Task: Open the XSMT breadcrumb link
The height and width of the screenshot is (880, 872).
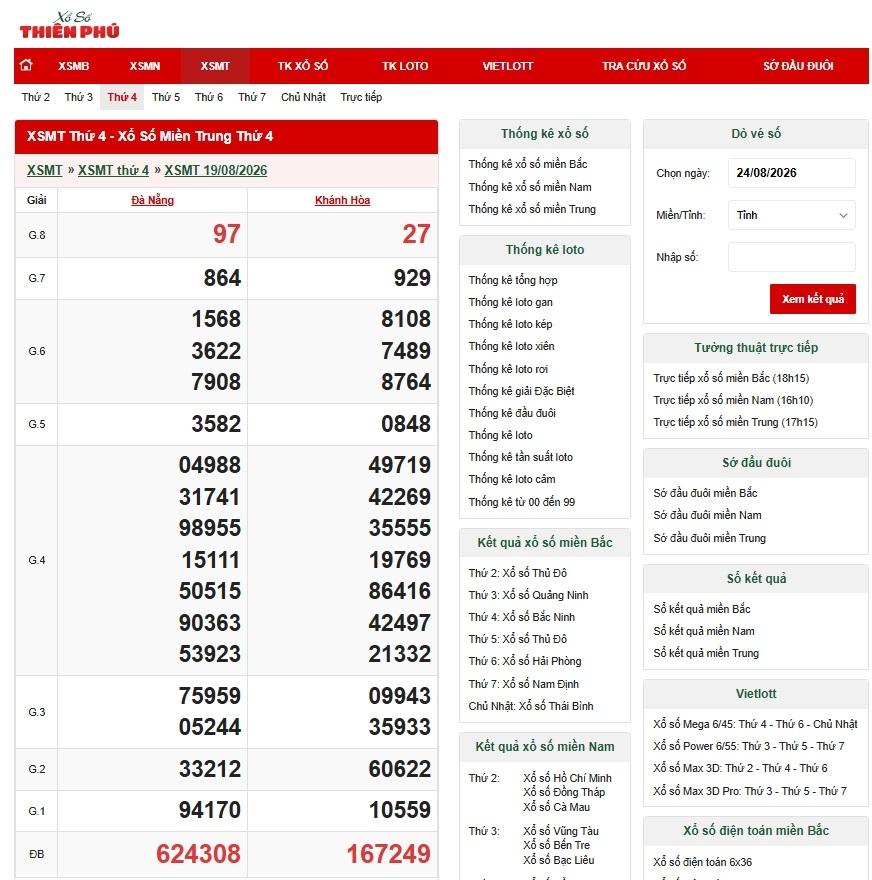Action: 45,170
